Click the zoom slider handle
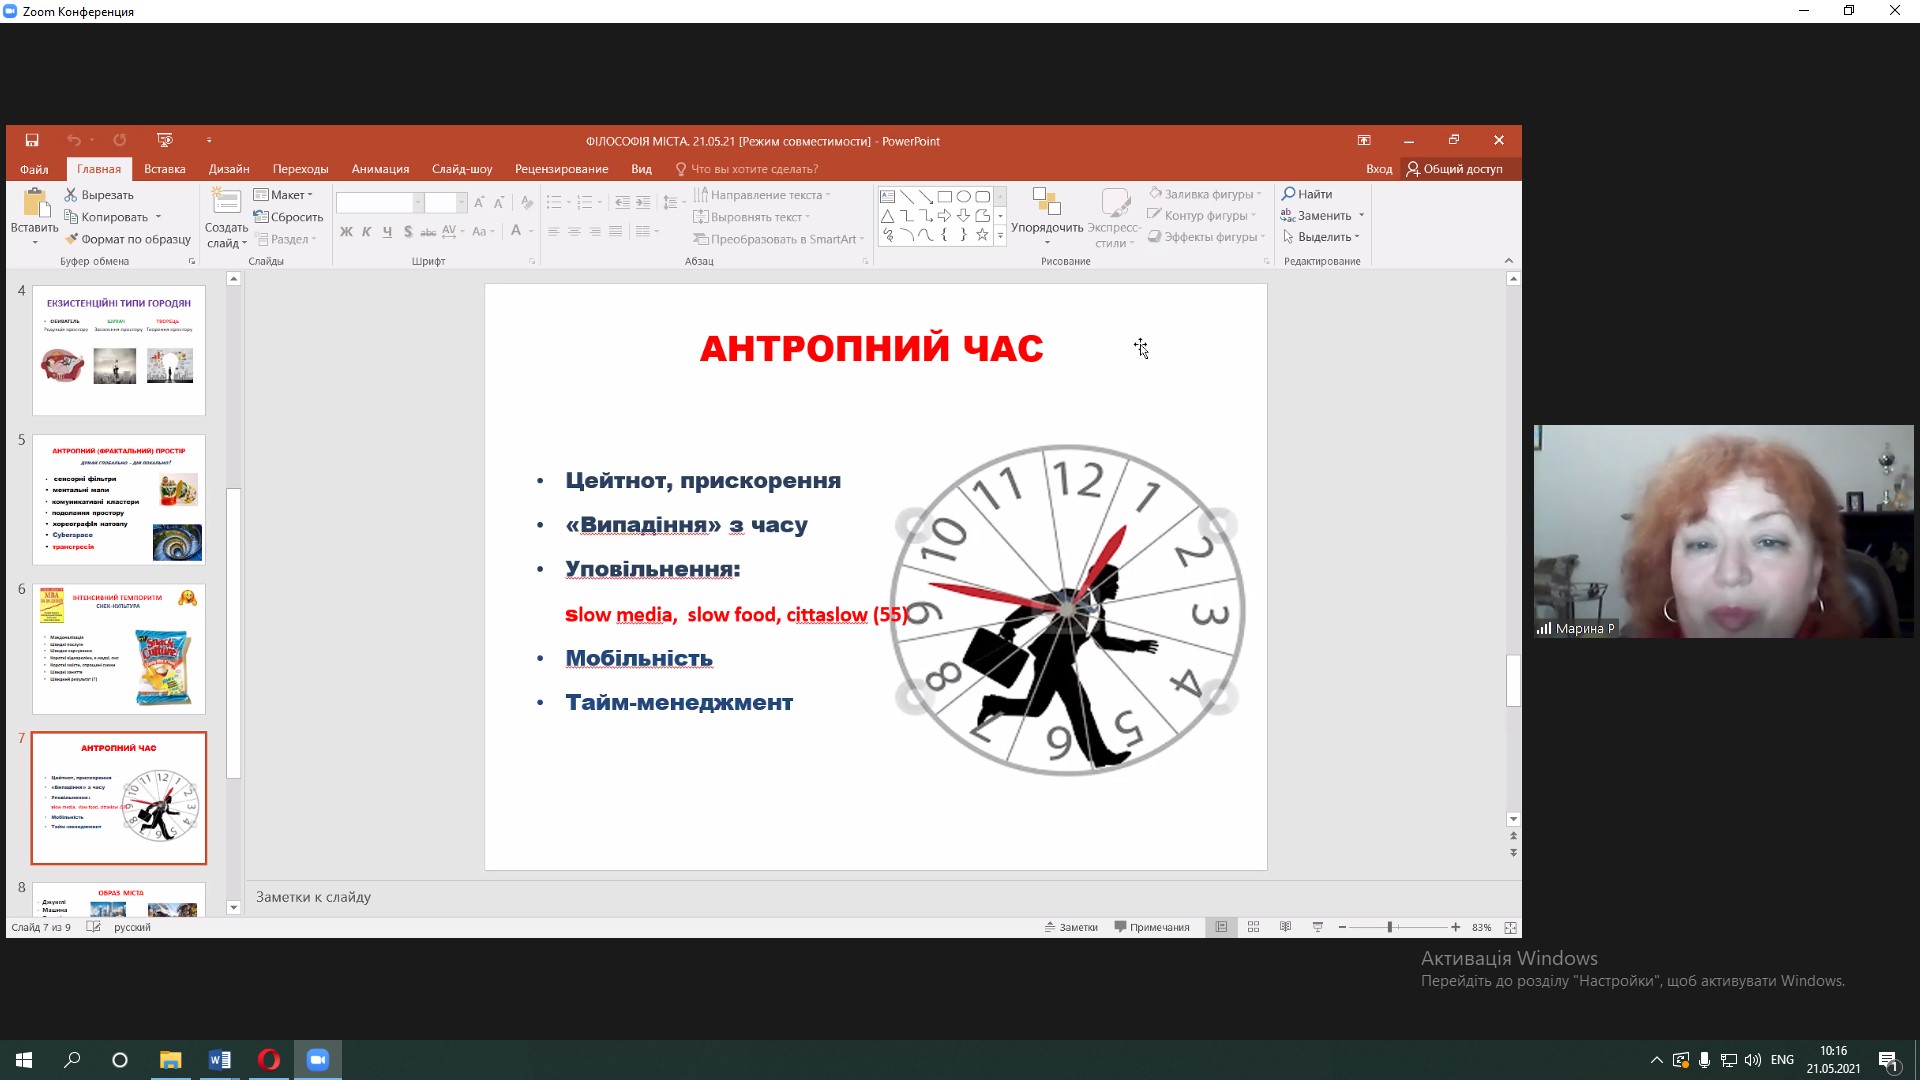This screenshot has width=1920, height=1080. pos(1390,928)
